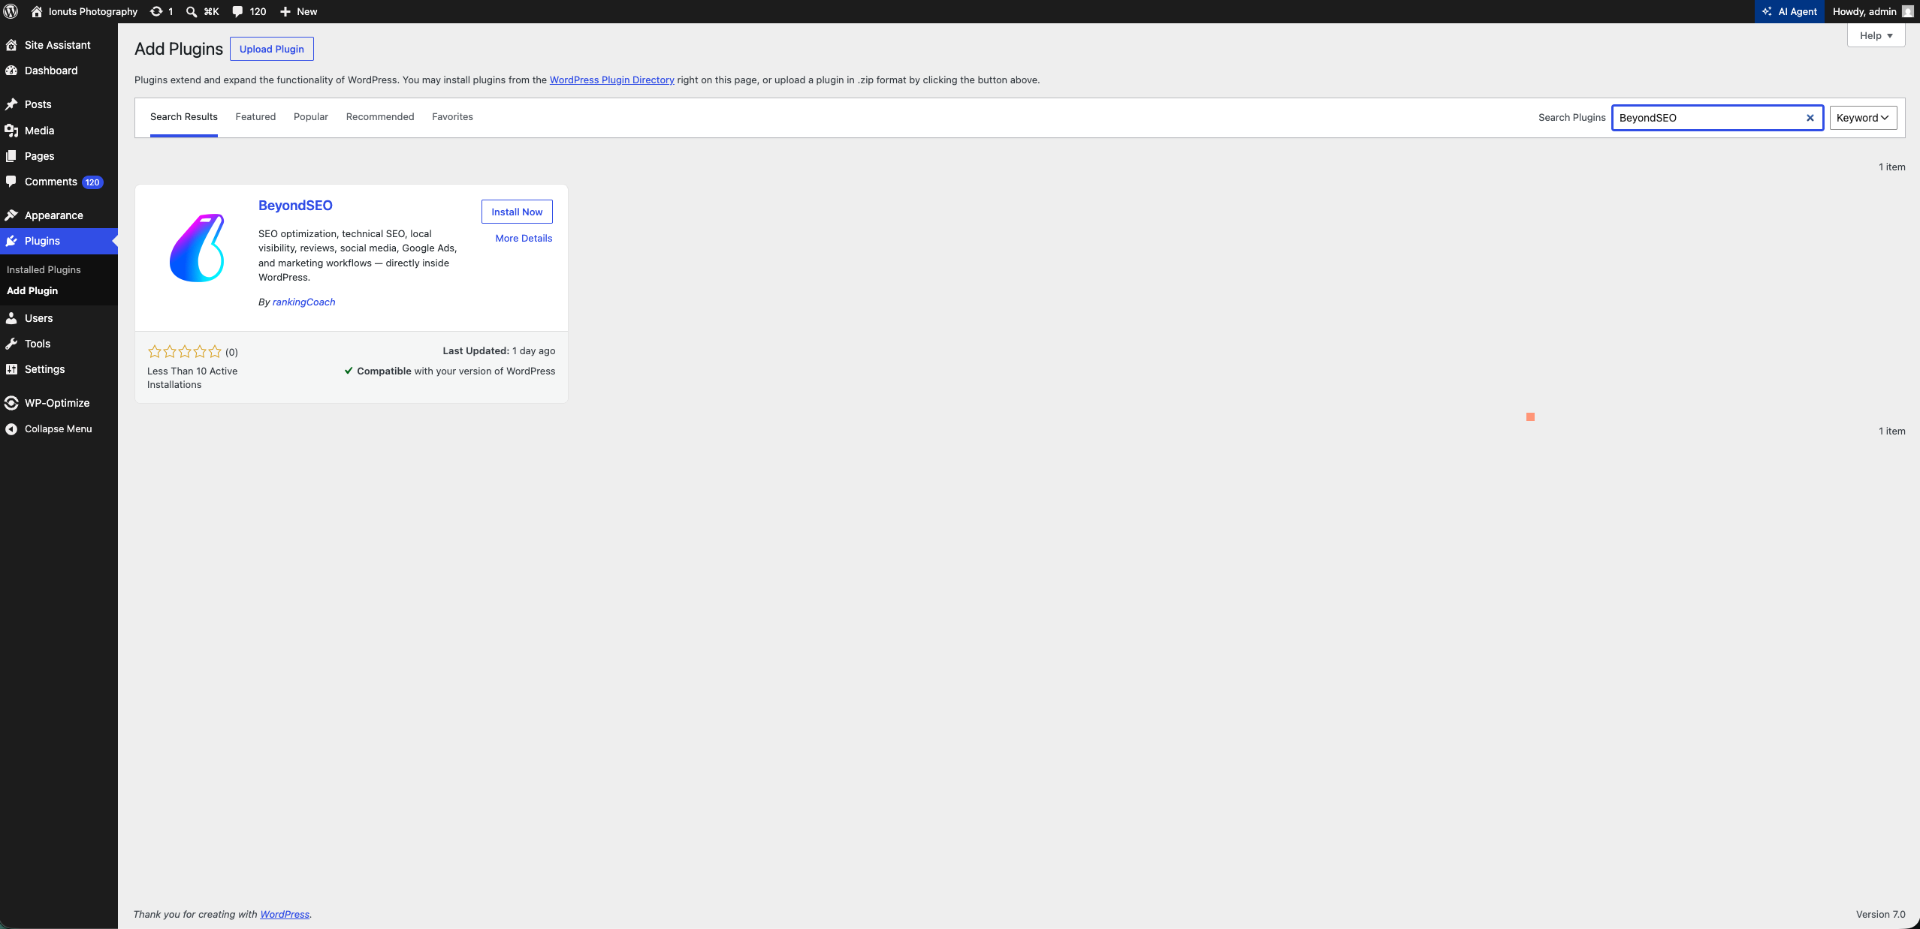Expand the Help panel
The width and height of the screenshot is (1920, 929).
(x=1876, y=35)
